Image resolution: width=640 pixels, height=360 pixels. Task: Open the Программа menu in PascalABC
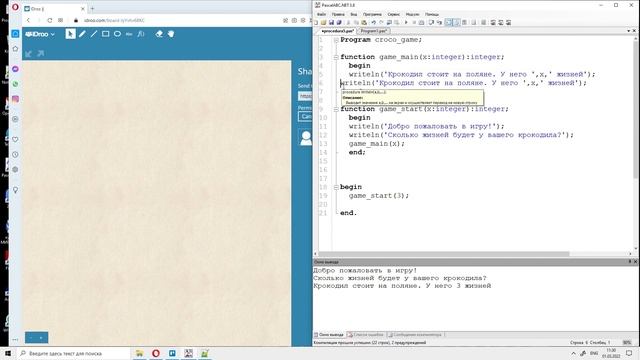tap(372, 14)
